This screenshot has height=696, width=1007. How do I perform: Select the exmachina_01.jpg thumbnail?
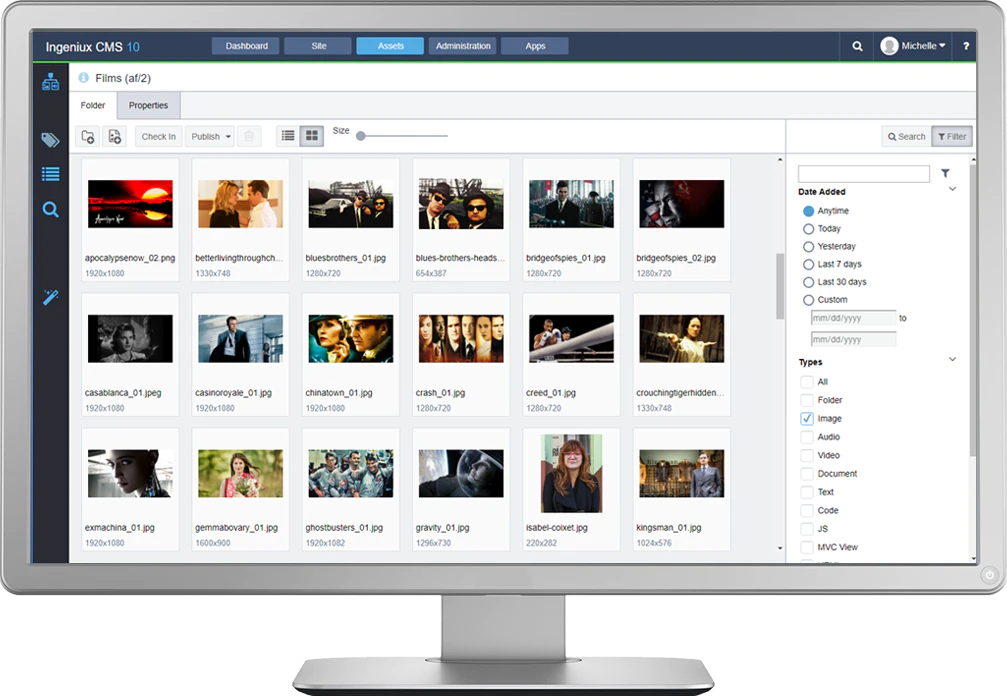[x=130, y=474]
